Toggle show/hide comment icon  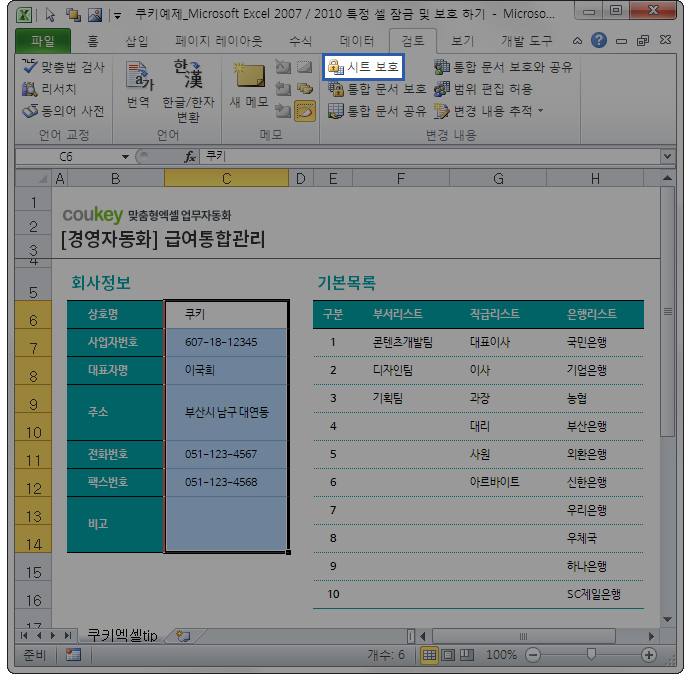click(305, 67)
